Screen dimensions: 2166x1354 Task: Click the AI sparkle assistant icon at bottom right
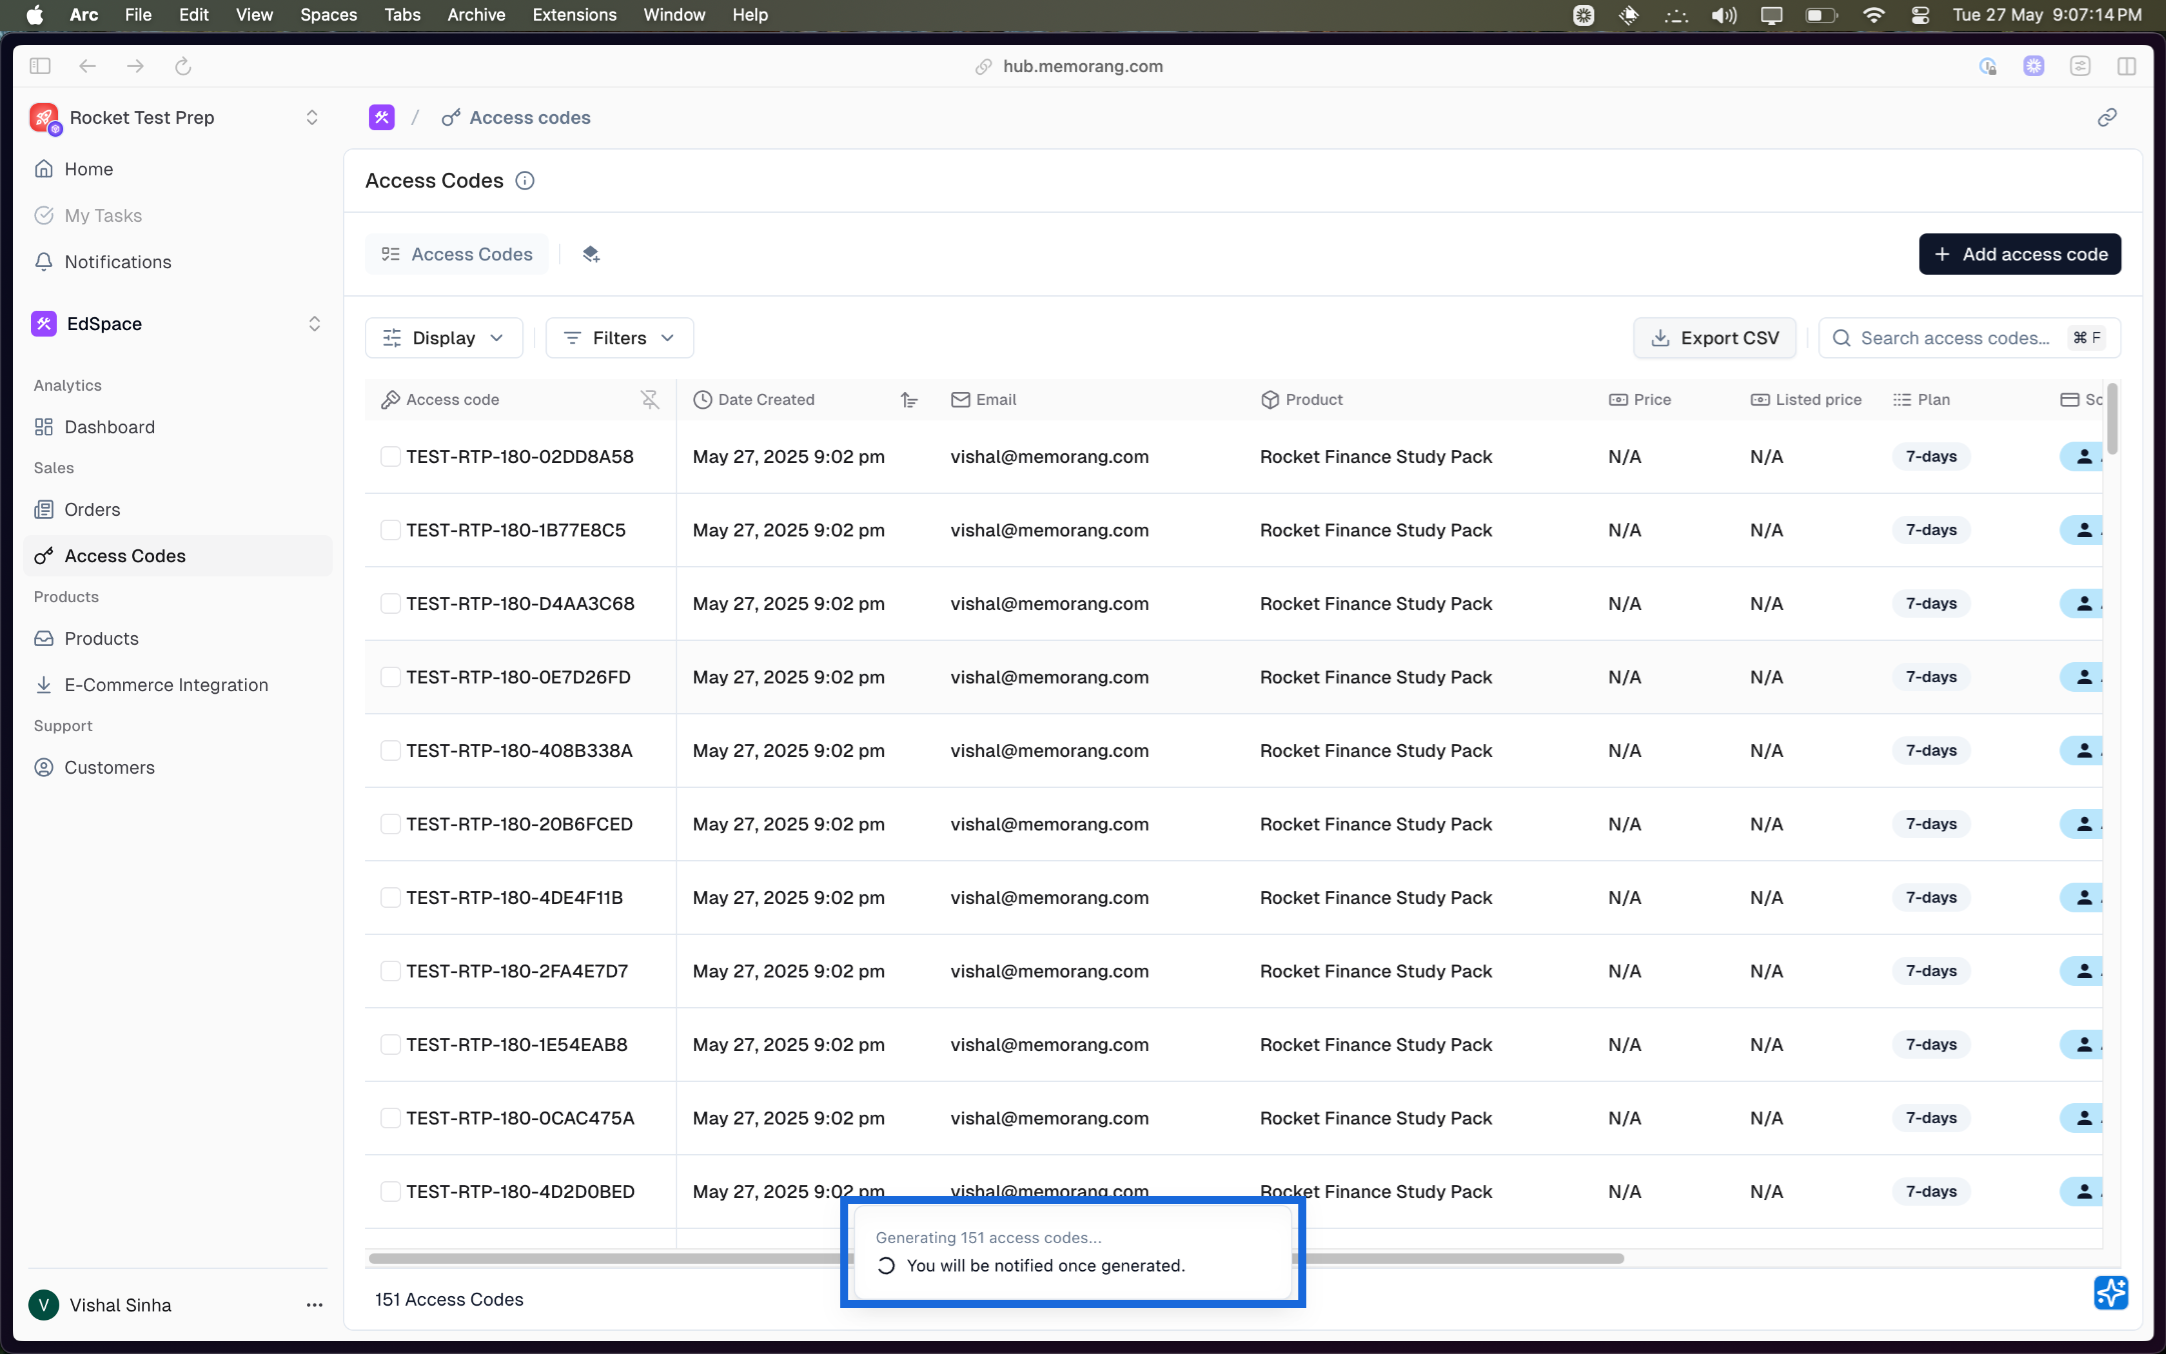click(x=2110, y=1292)
